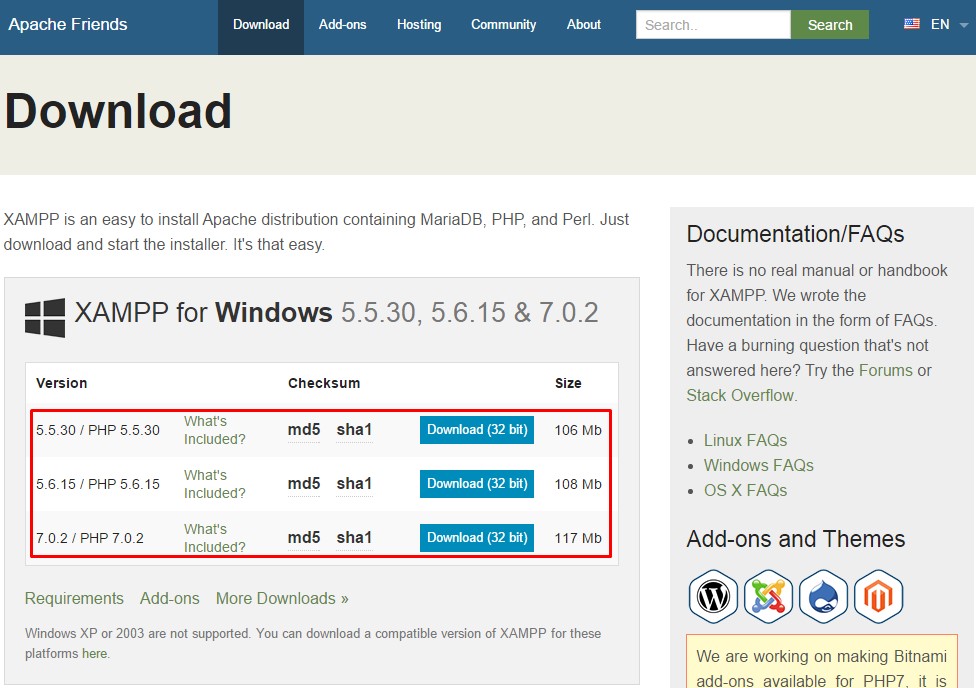
Task: Click the Checksum column header
Action: tap(324, 383)
